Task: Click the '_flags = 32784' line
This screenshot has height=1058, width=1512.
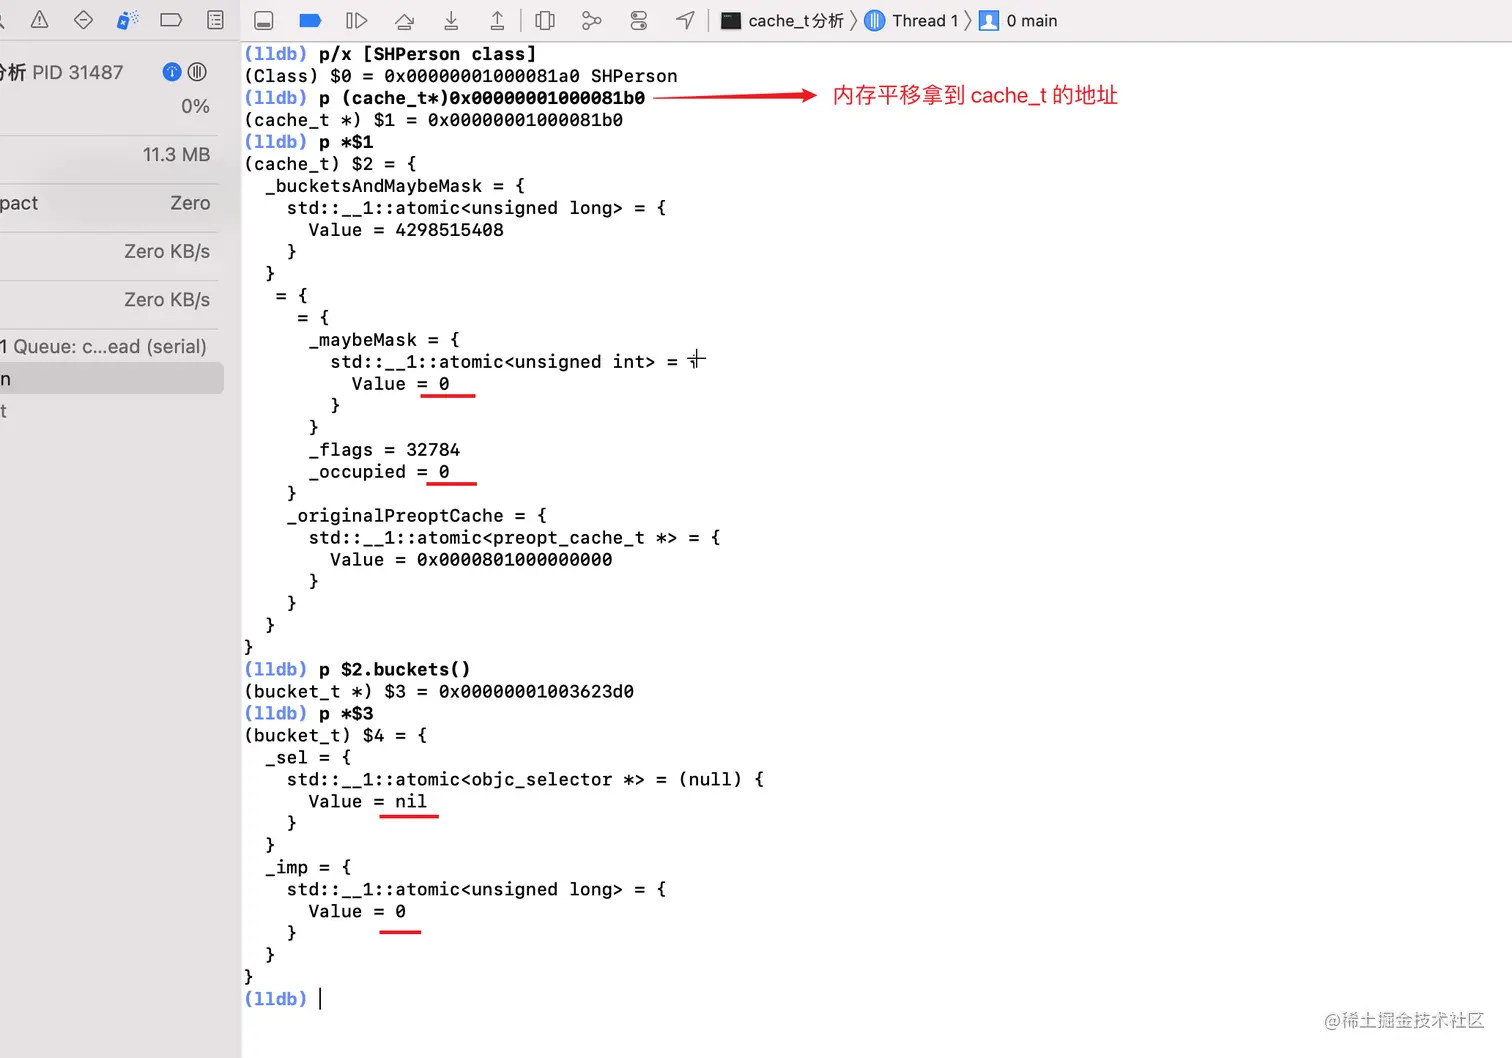Action: click(x=384, y=450)
